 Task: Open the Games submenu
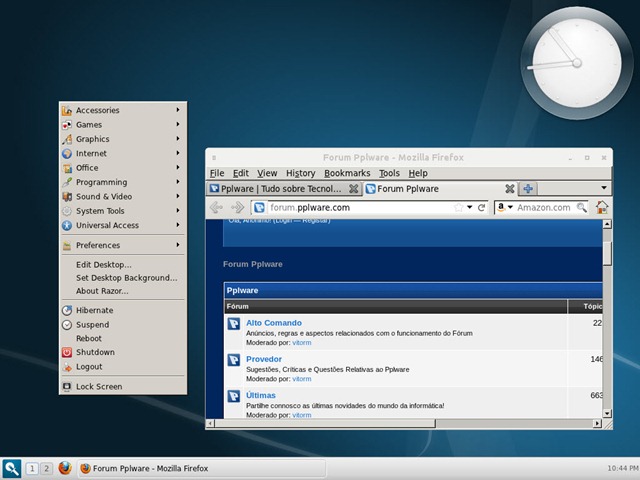coord(122,124)
